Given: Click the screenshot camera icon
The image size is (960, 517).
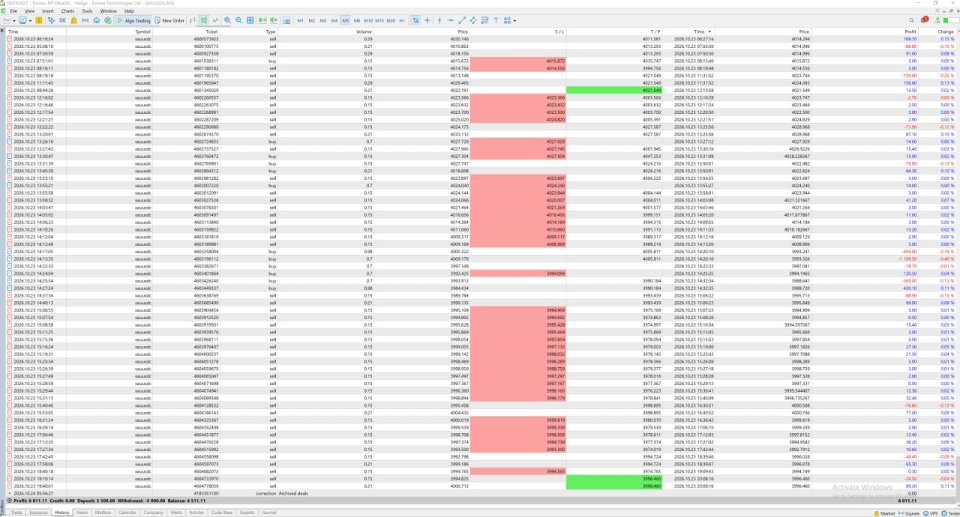Looking at the screenshot, I should (286, 20).
